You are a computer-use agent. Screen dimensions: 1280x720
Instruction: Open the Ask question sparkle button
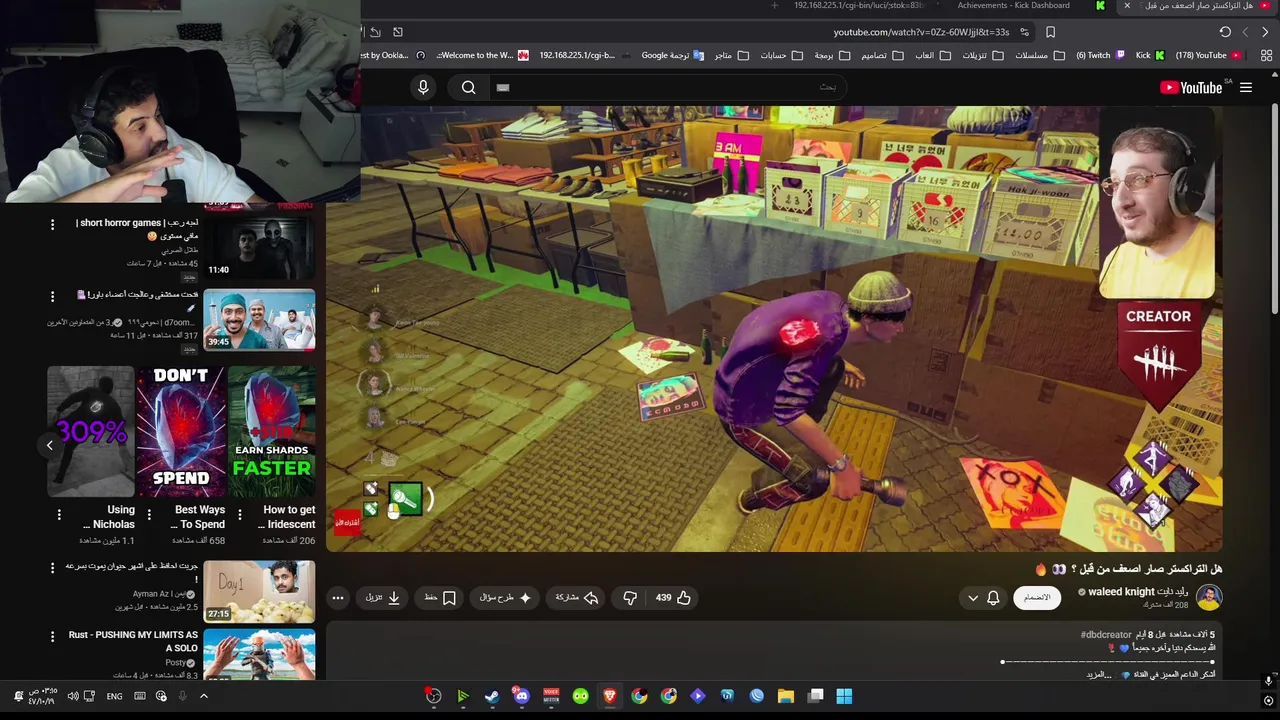tap(504, 598)
